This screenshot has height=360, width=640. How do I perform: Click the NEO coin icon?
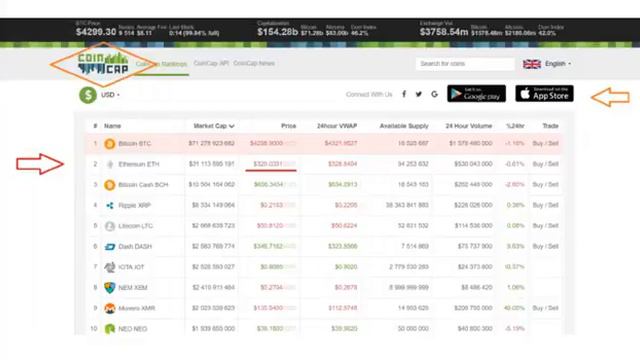[x=109, y=329]
